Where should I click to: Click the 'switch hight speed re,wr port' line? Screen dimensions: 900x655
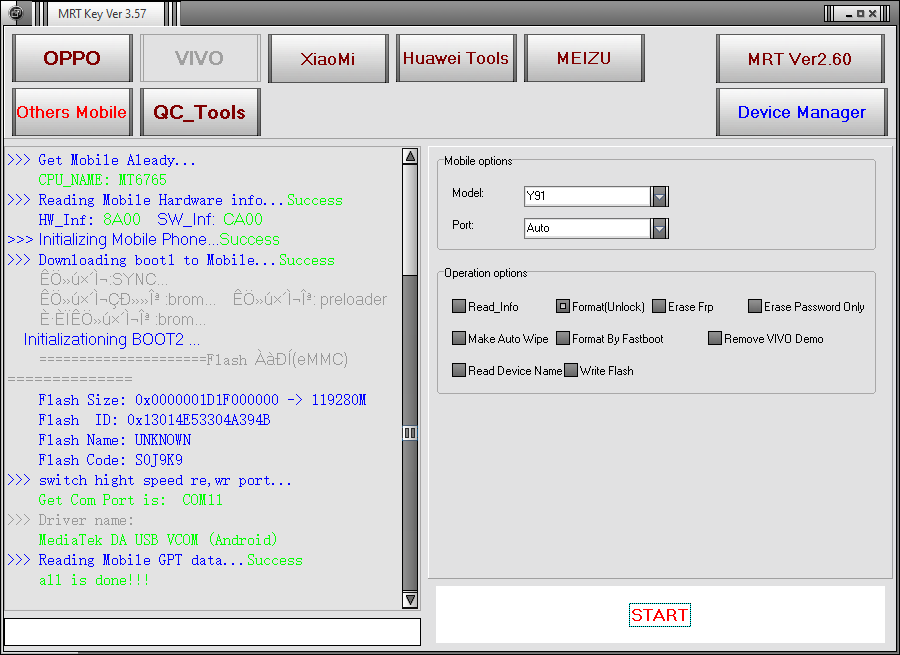click(x=150, y=480)
